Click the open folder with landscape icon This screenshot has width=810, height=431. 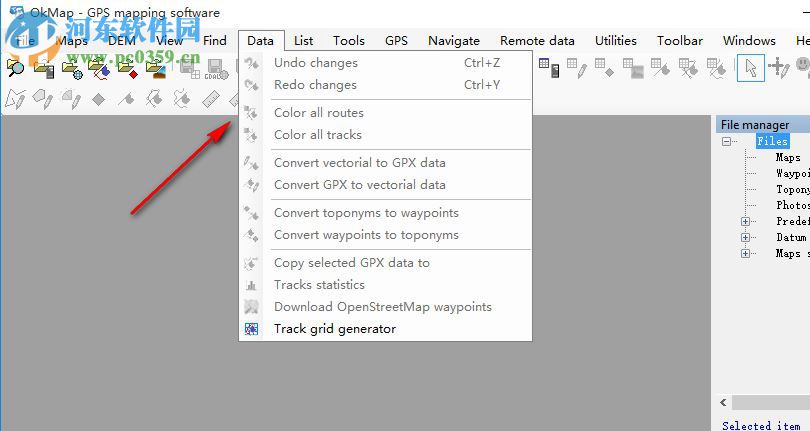[155, 69]
